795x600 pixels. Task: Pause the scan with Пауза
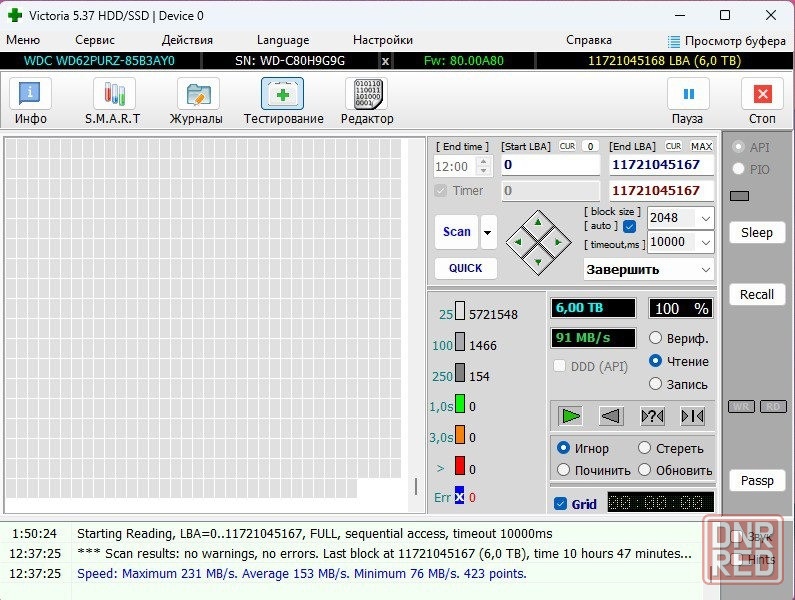[x=688, y=101]
